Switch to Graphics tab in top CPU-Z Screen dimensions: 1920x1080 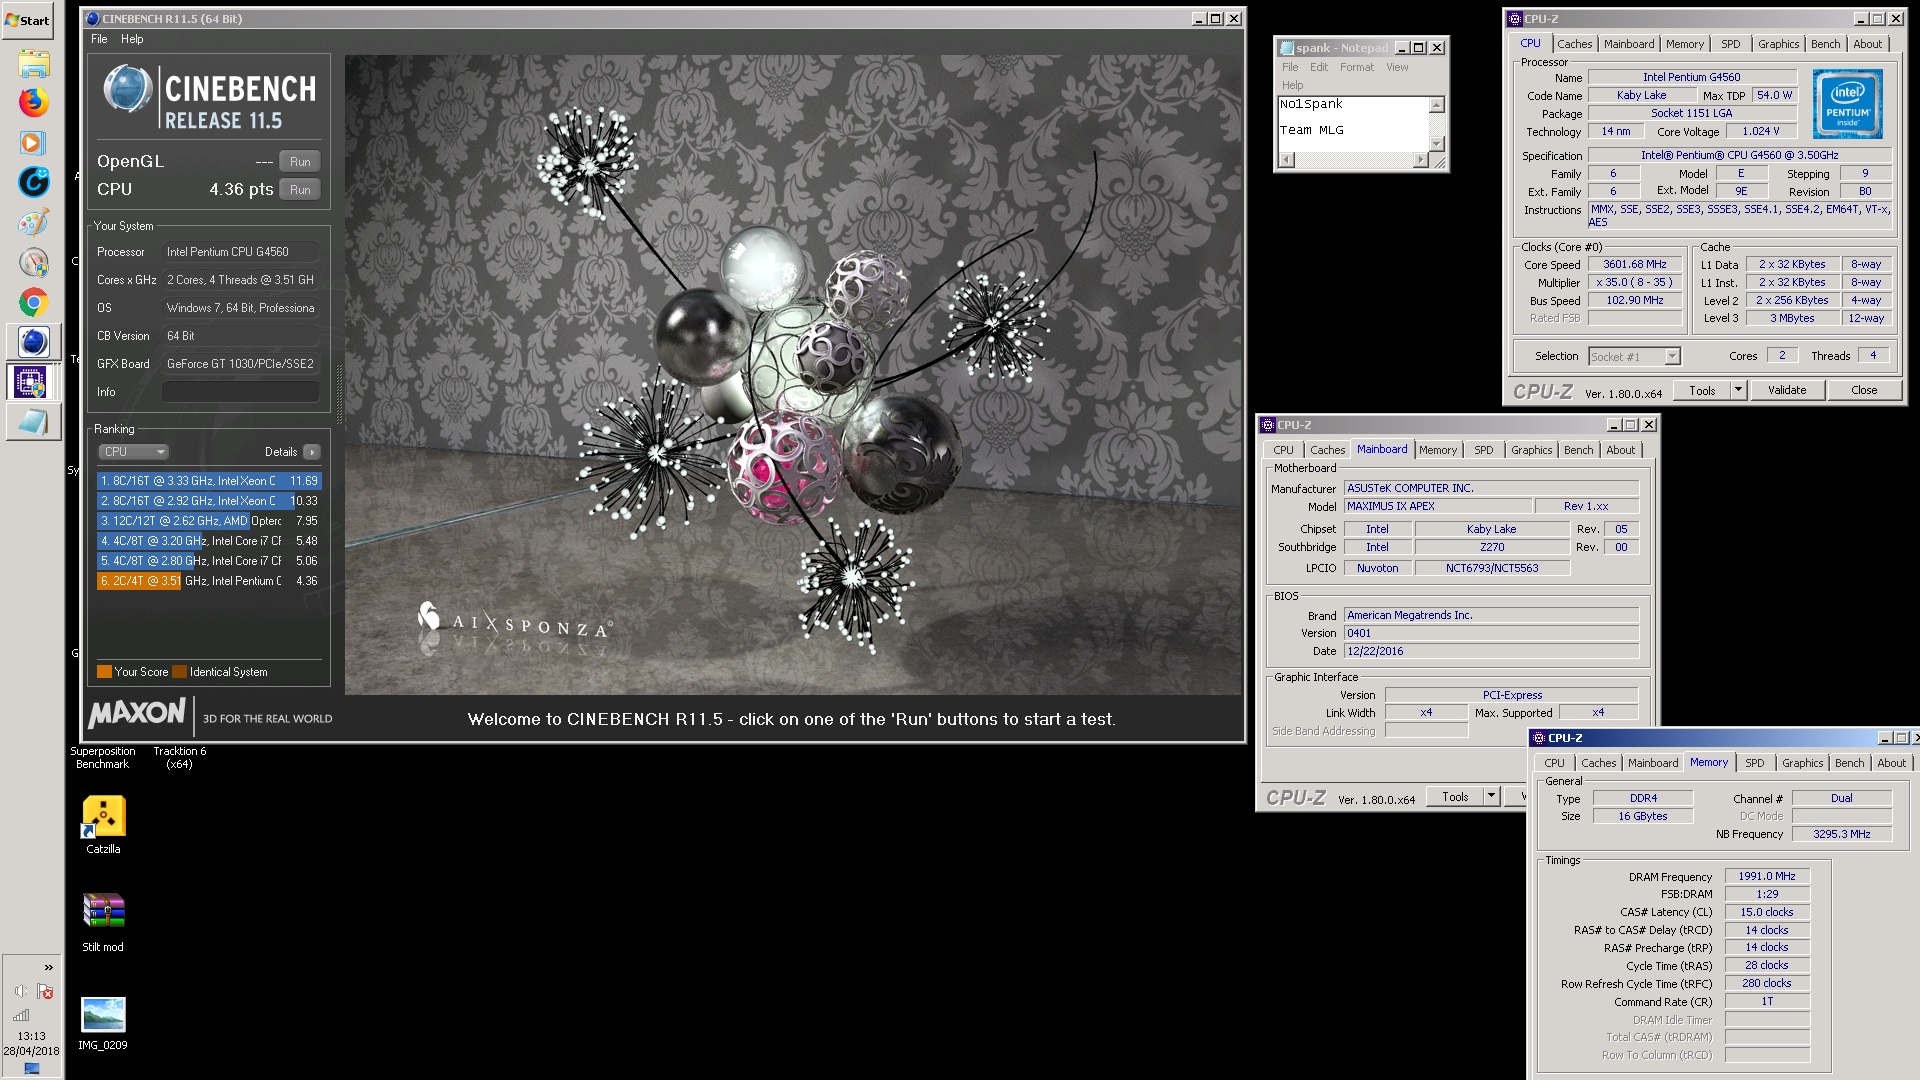(1779, 44)
